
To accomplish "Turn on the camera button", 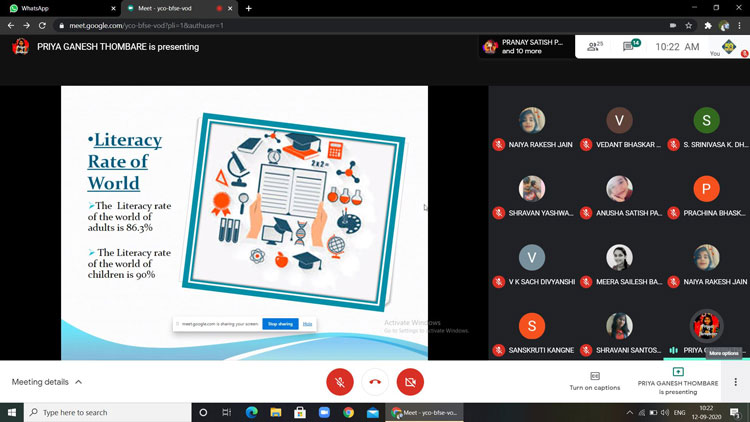I will tap(410, 381).
